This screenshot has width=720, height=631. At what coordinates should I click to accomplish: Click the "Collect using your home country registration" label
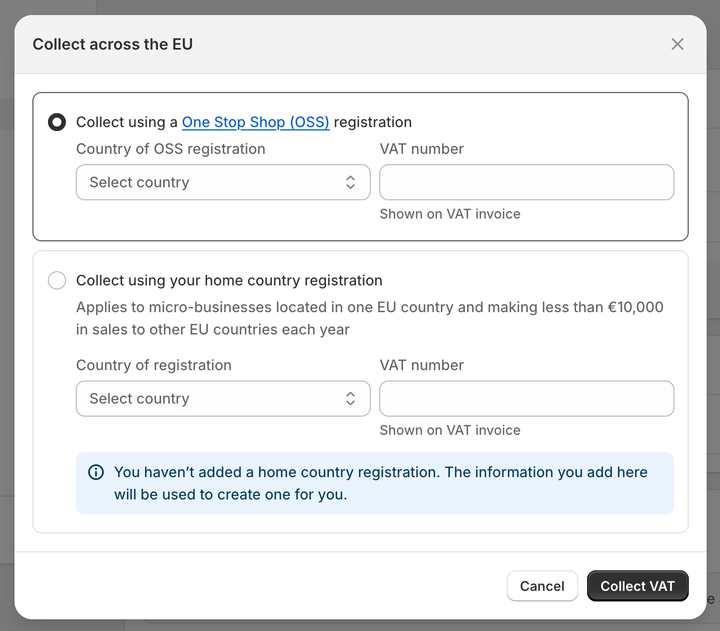(x=229, y=280)
